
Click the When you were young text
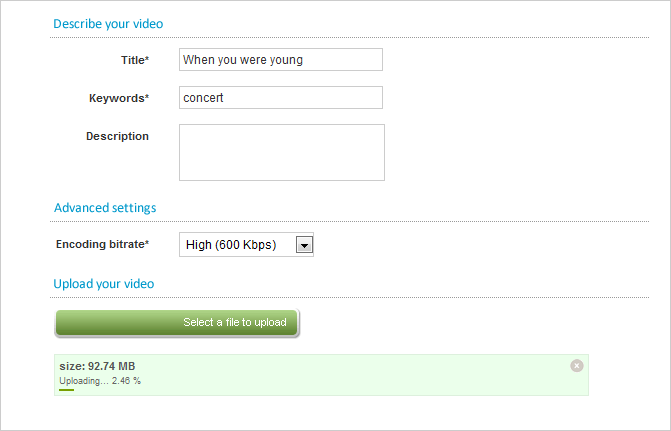tap(243, 60)
